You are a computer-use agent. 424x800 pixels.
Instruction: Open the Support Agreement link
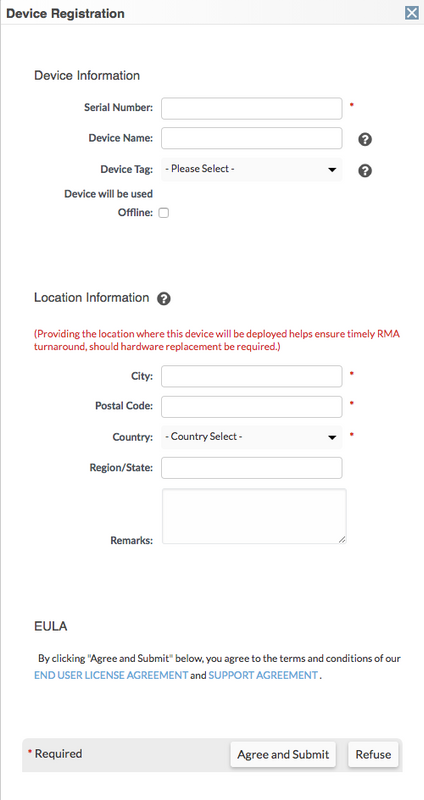click(263, 675)
